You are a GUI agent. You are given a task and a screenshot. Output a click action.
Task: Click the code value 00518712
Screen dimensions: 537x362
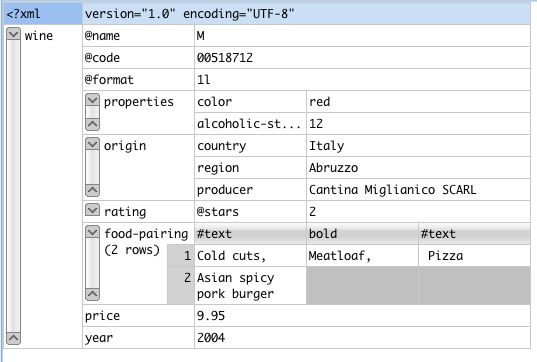pos(362,58)
